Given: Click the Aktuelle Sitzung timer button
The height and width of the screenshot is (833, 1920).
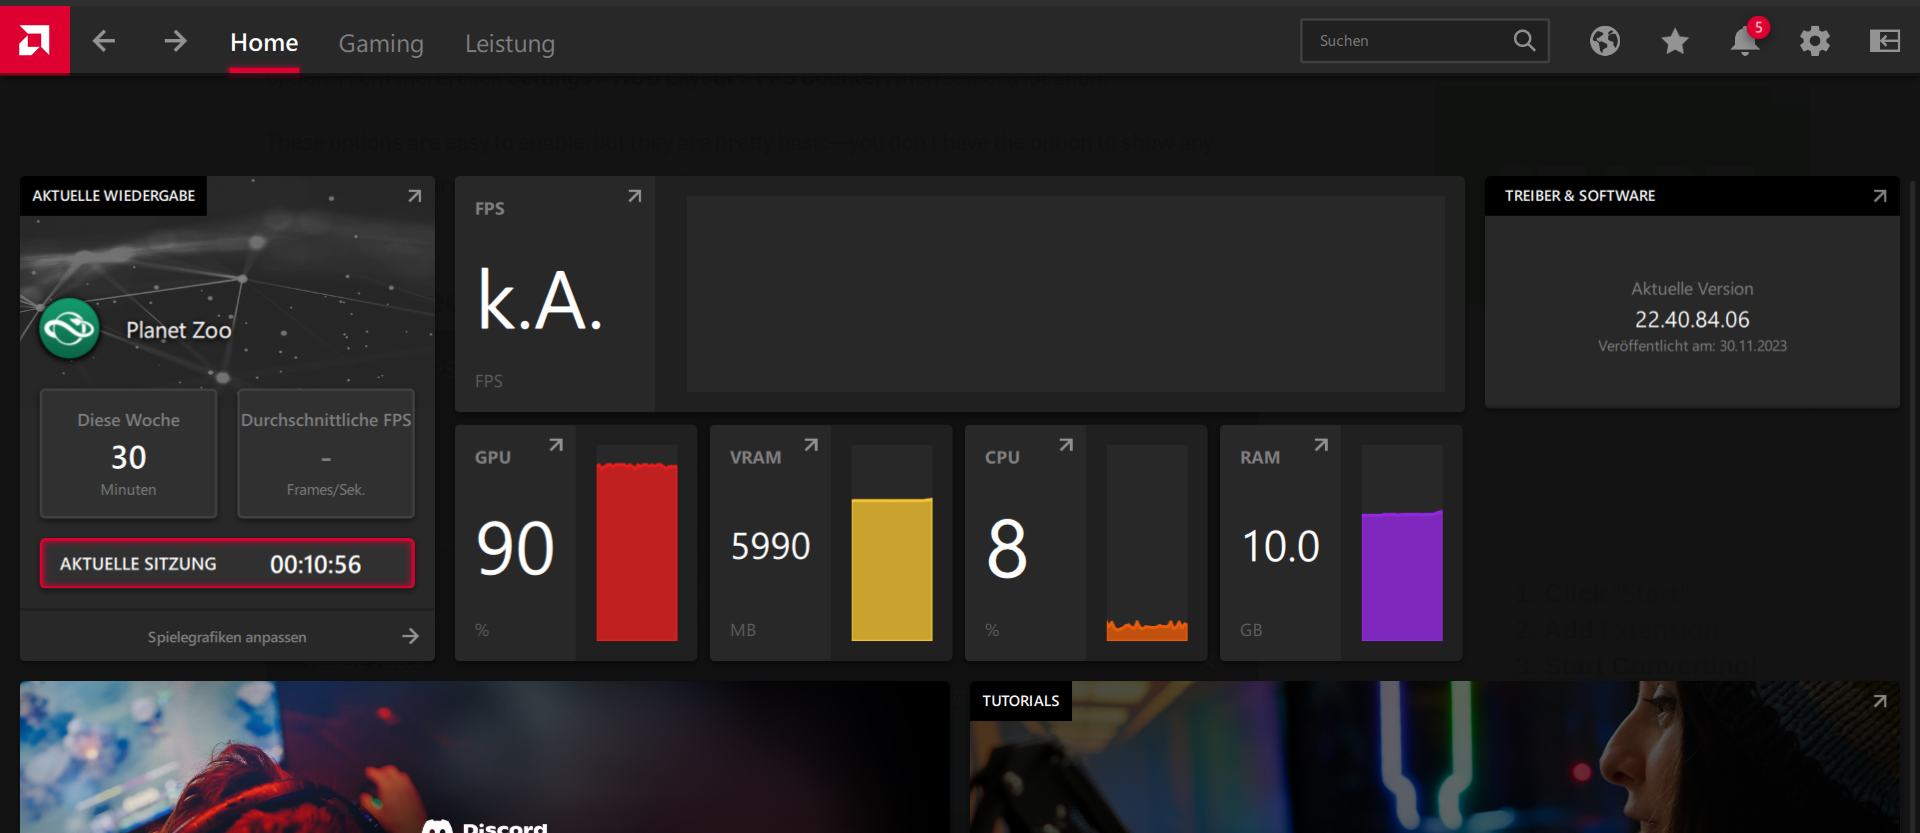Looking at the screenshot, I should [227, 564].
